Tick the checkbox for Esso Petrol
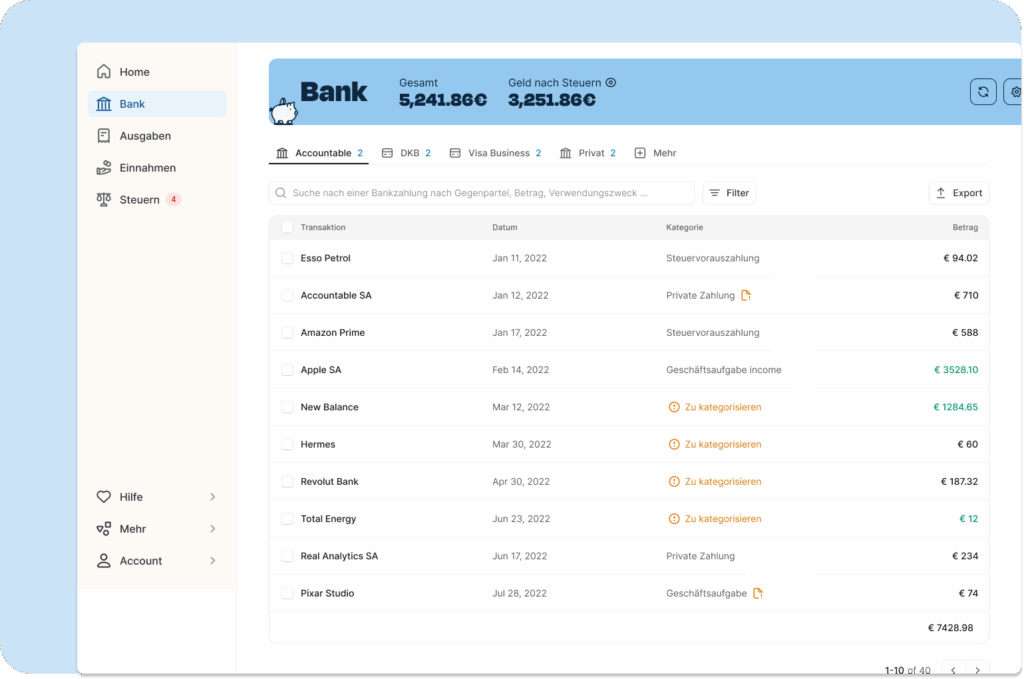The image size is (1024, 679). point(287,258)
